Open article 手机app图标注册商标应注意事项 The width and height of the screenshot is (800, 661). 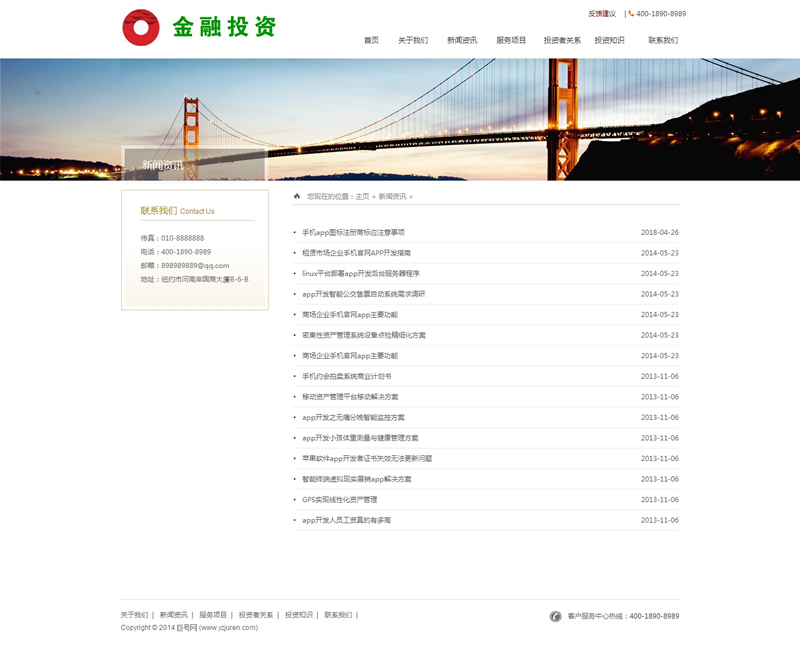tap(353, 232)
